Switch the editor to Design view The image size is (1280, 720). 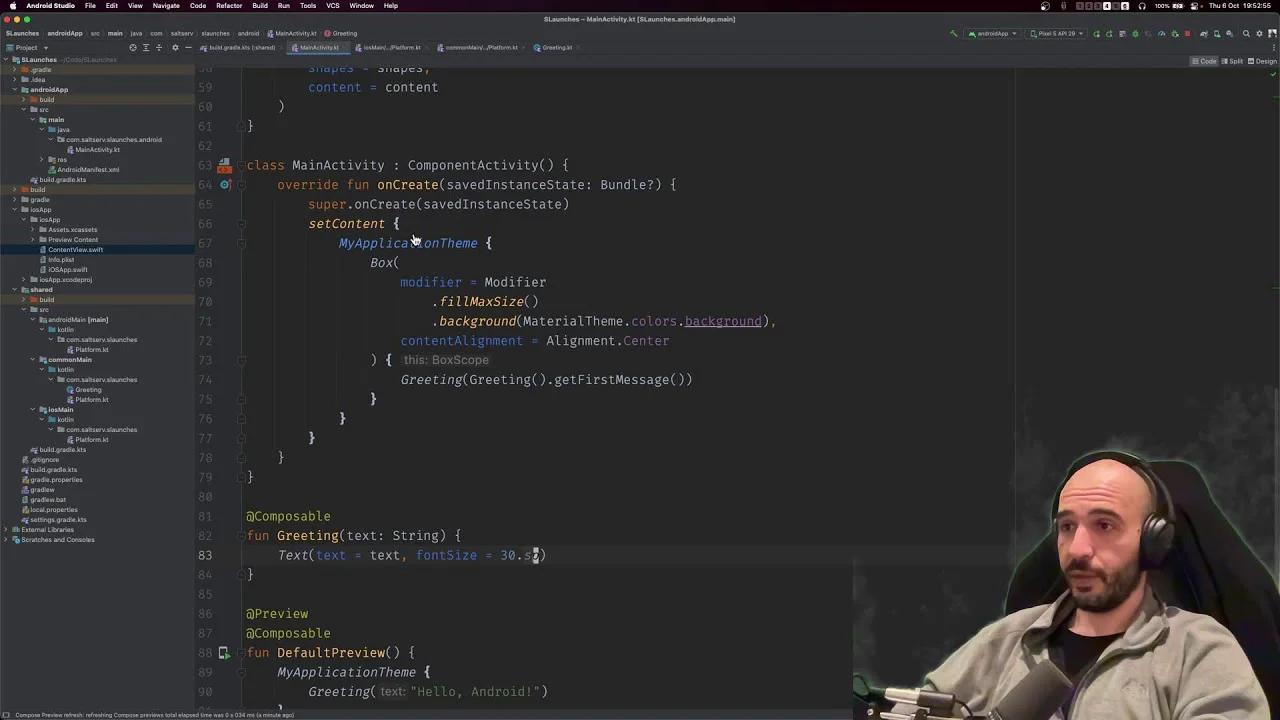pos(1266,61)
